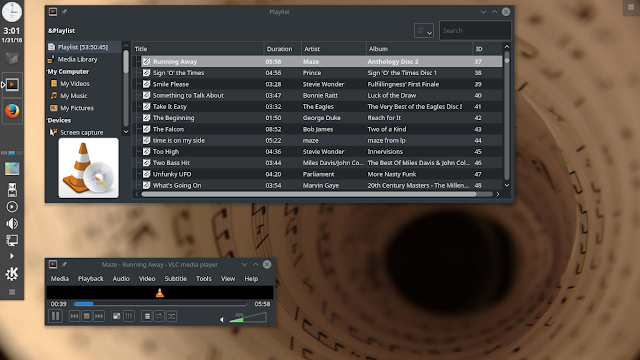The width and height of the screenshot is (640, 360).
Task: Open Subtitle menu
Action: click(176, 278)
